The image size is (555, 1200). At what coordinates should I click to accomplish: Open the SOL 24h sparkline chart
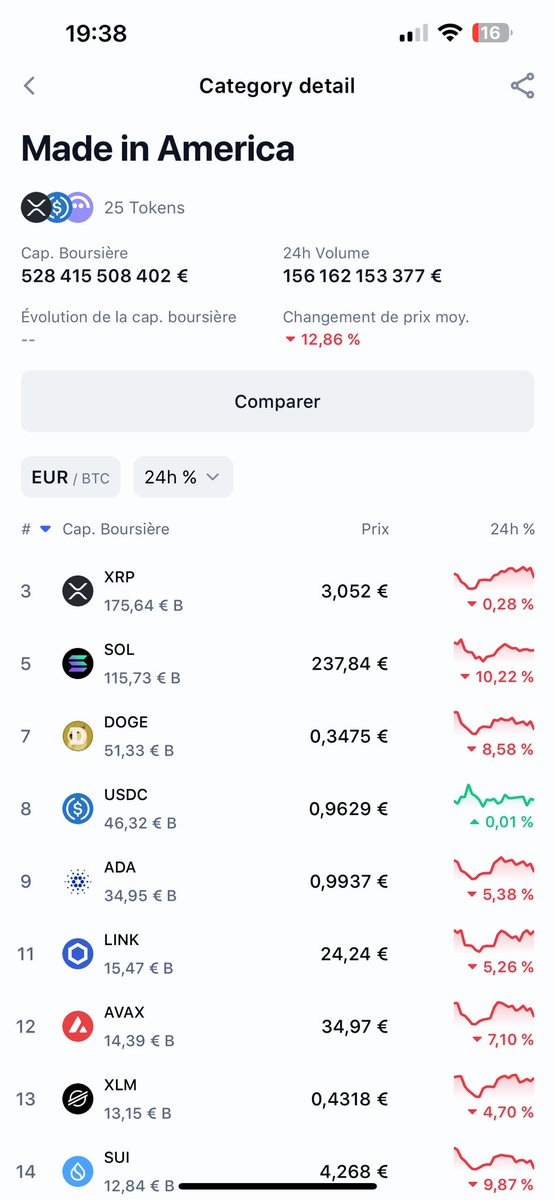tap(494, 650)
